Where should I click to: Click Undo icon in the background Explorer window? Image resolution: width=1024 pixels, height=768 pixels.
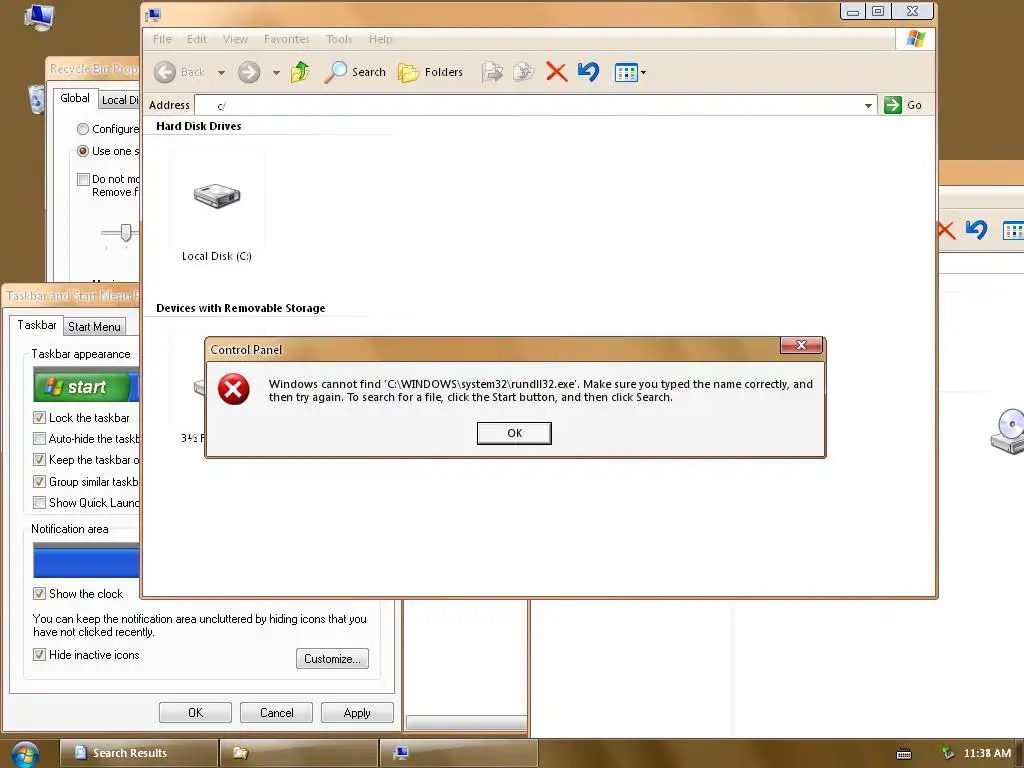(x=976, y=230)
